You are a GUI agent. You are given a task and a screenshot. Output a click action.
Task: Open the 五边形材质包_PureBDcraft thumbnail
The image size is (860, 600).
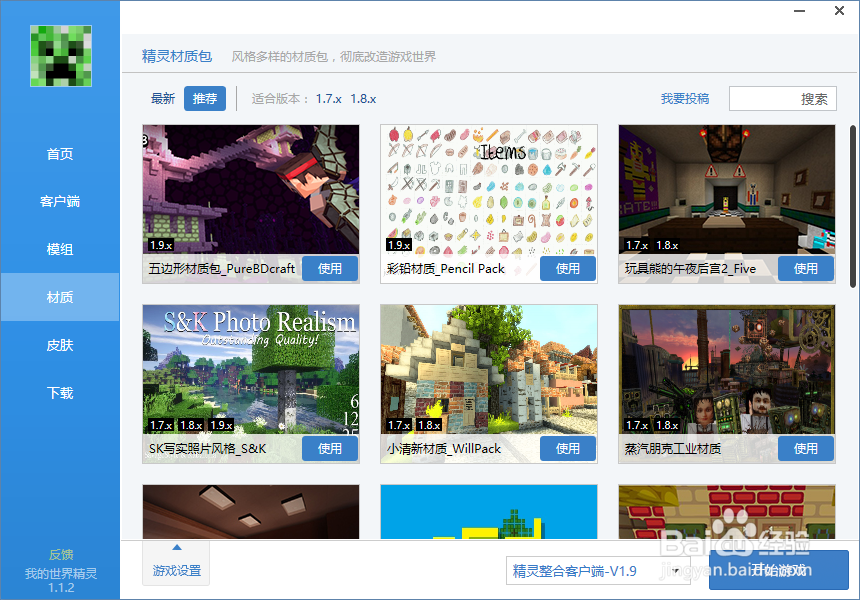pyautogui.click(x=251, y=189)
